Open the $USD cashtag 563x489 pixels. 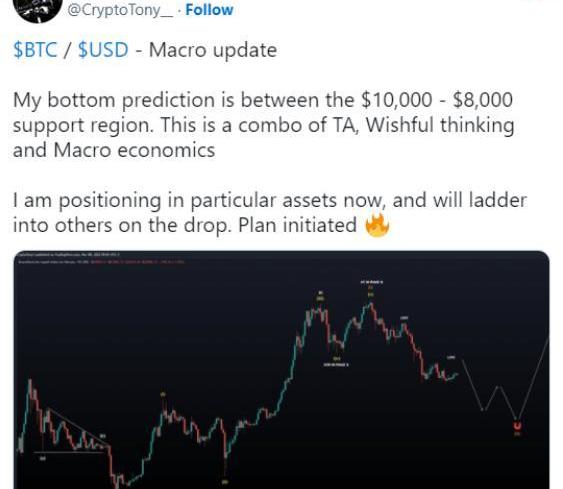click(103, 50)
